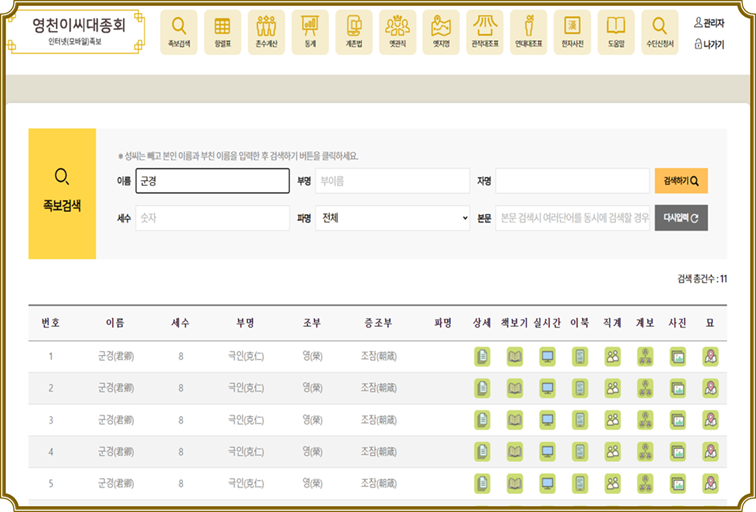Click the 부명 column header
Image resolution: width=756 pixels, height=512 pixels.
245,323
